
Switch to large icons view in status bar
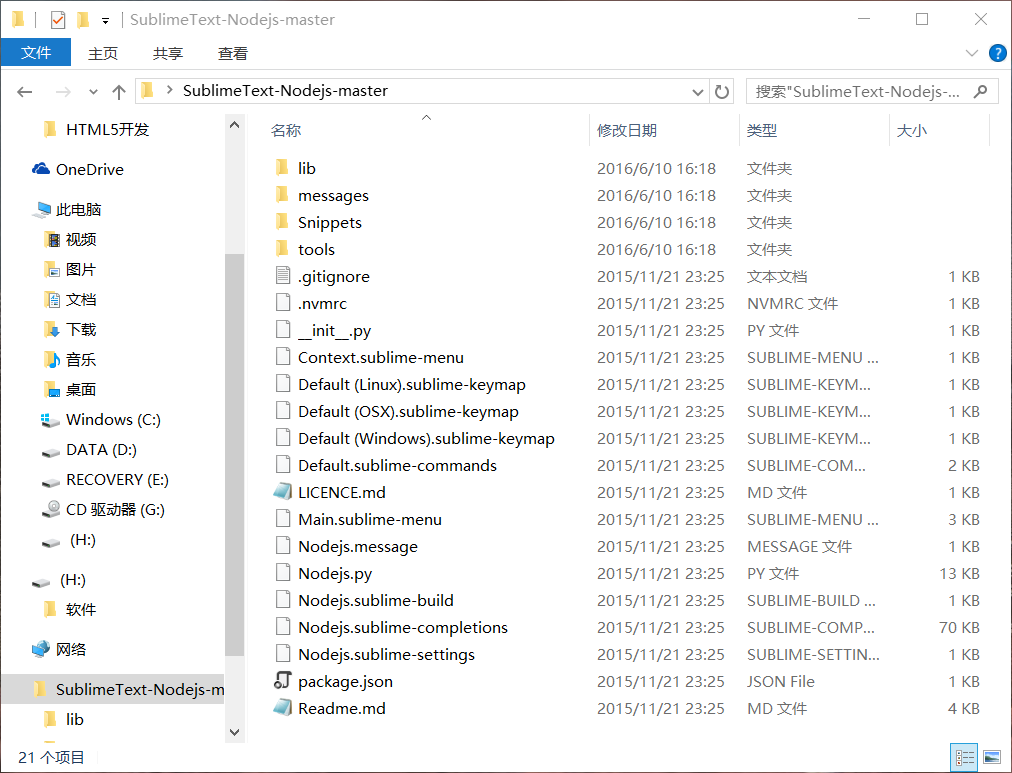pos(991,757)
